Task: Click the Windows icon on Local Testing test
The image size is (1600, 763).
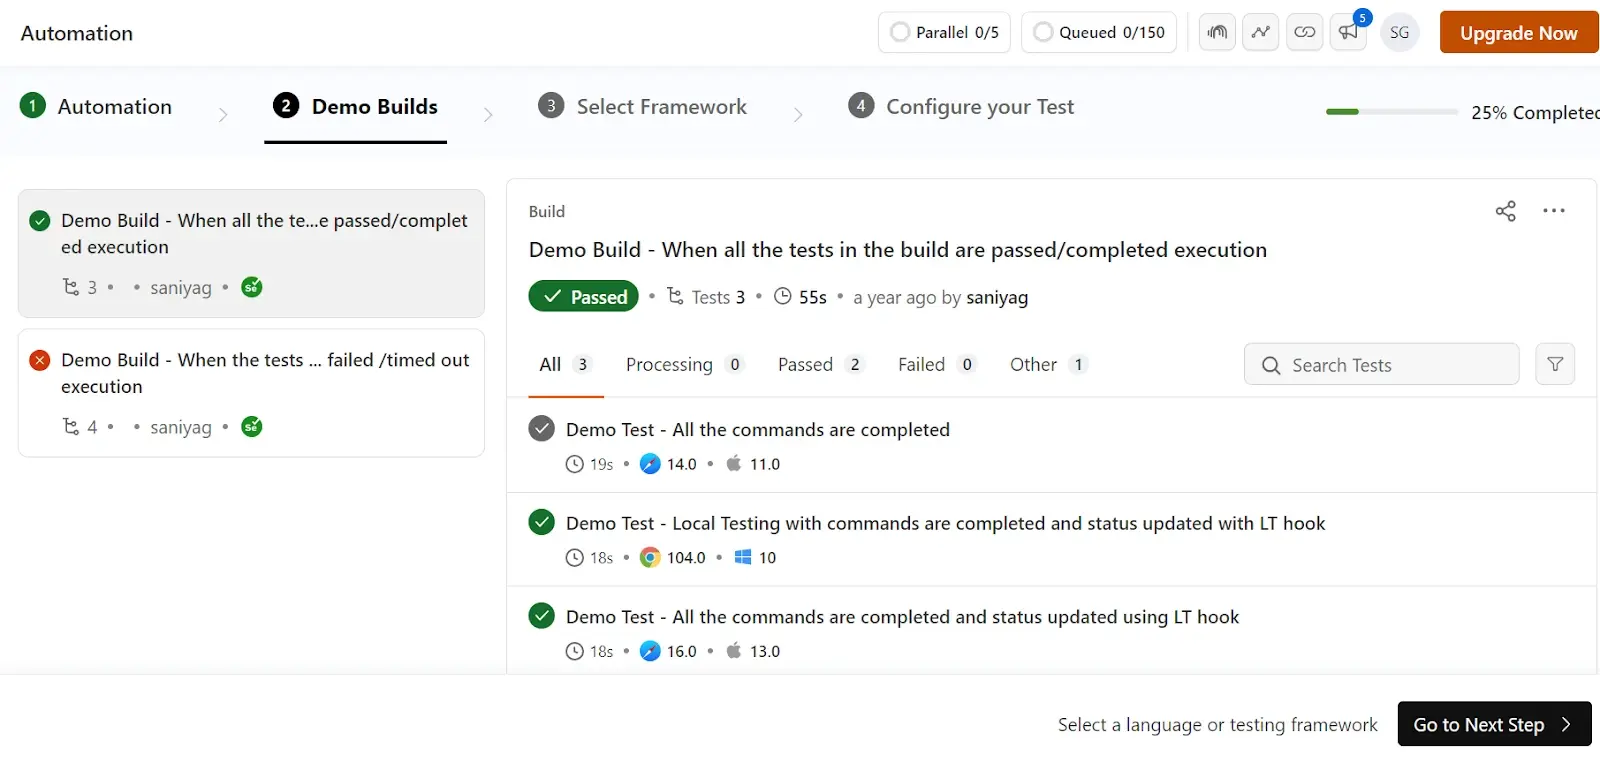Action: (x=743, y=557)
